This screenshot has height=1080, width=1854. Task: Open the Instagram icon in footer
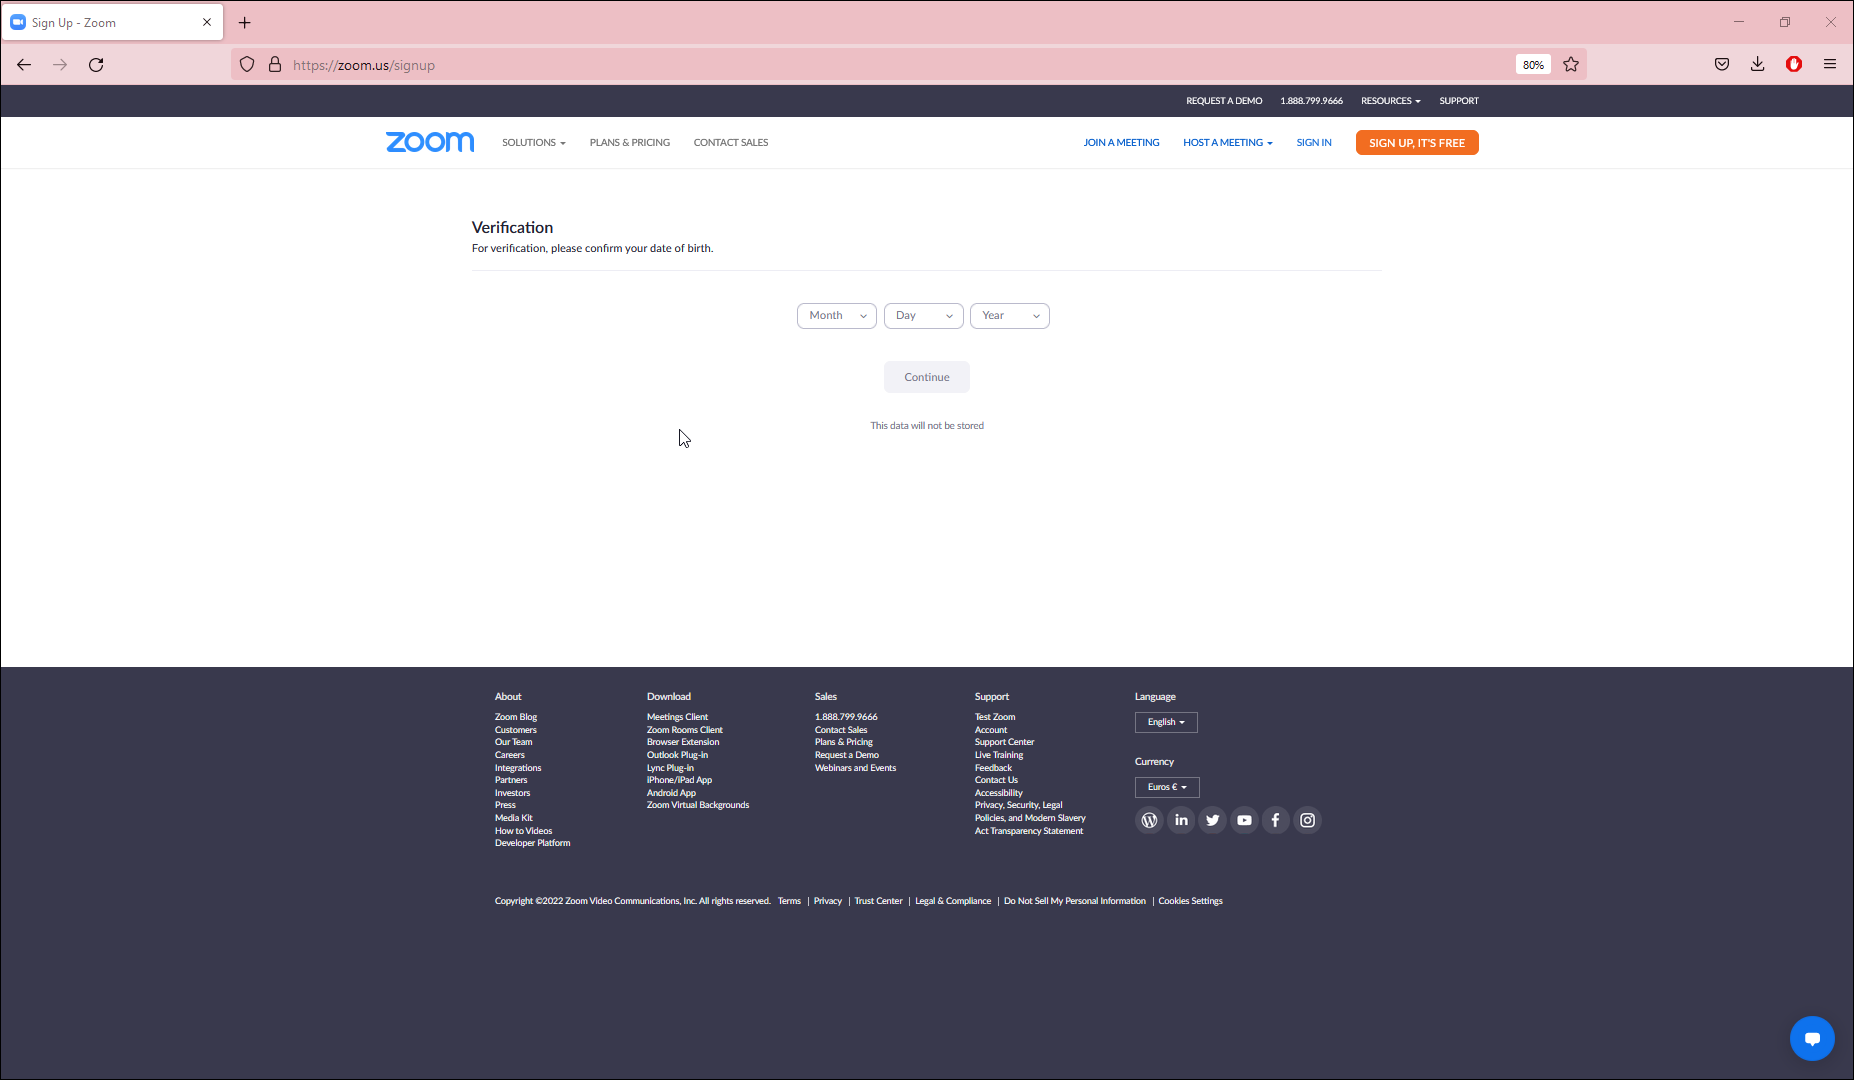tap(1307, 820)
